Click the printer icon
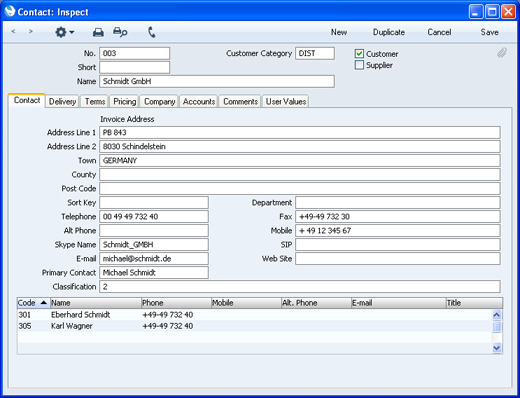This screenshot has height=398, width=520. (x=98, y=32)
